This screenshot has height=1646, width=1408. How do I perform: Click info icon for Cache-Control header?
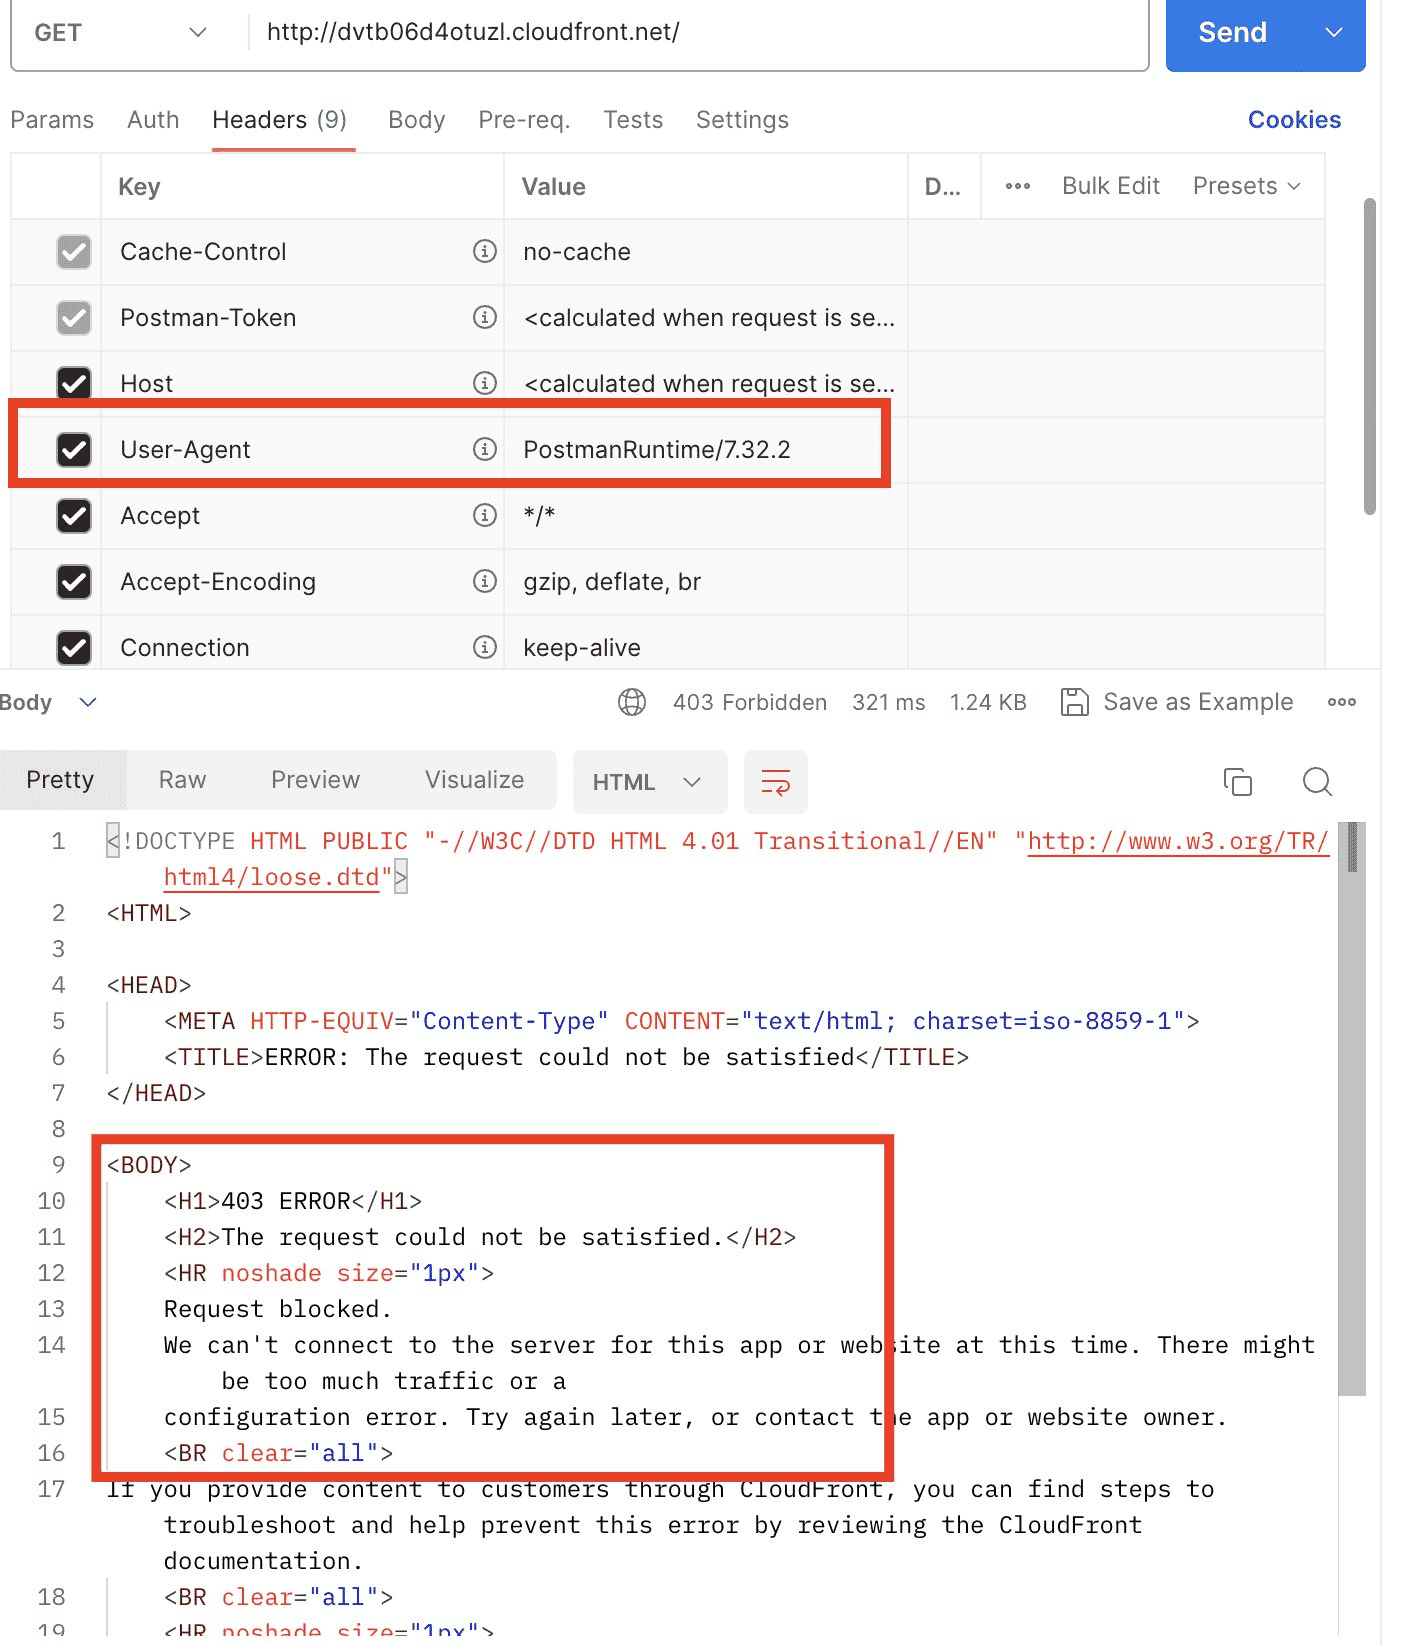485,251
